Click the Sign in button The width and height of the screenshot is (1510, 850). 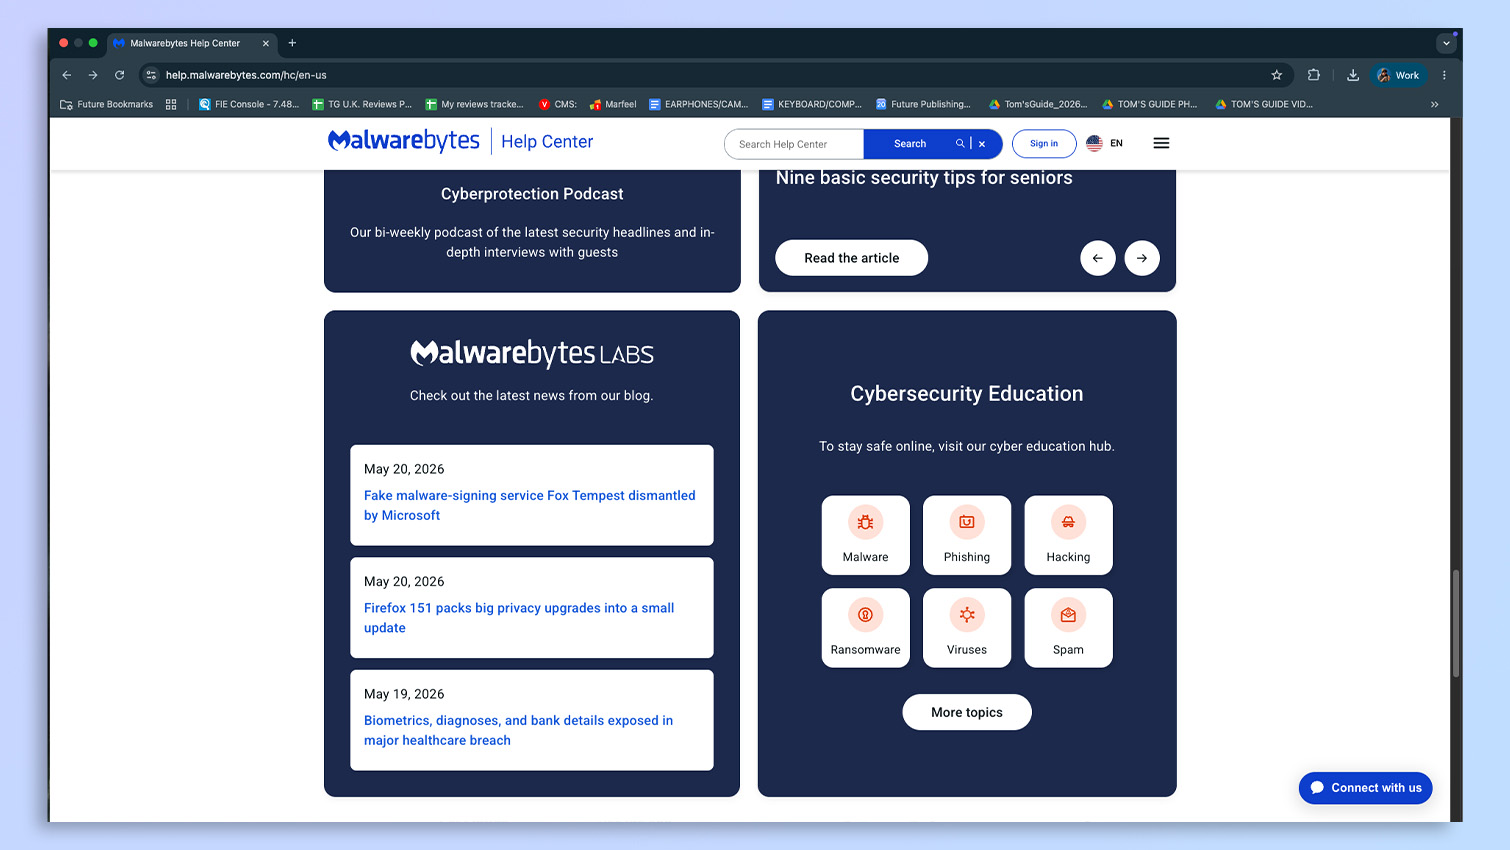(1044, 144)
